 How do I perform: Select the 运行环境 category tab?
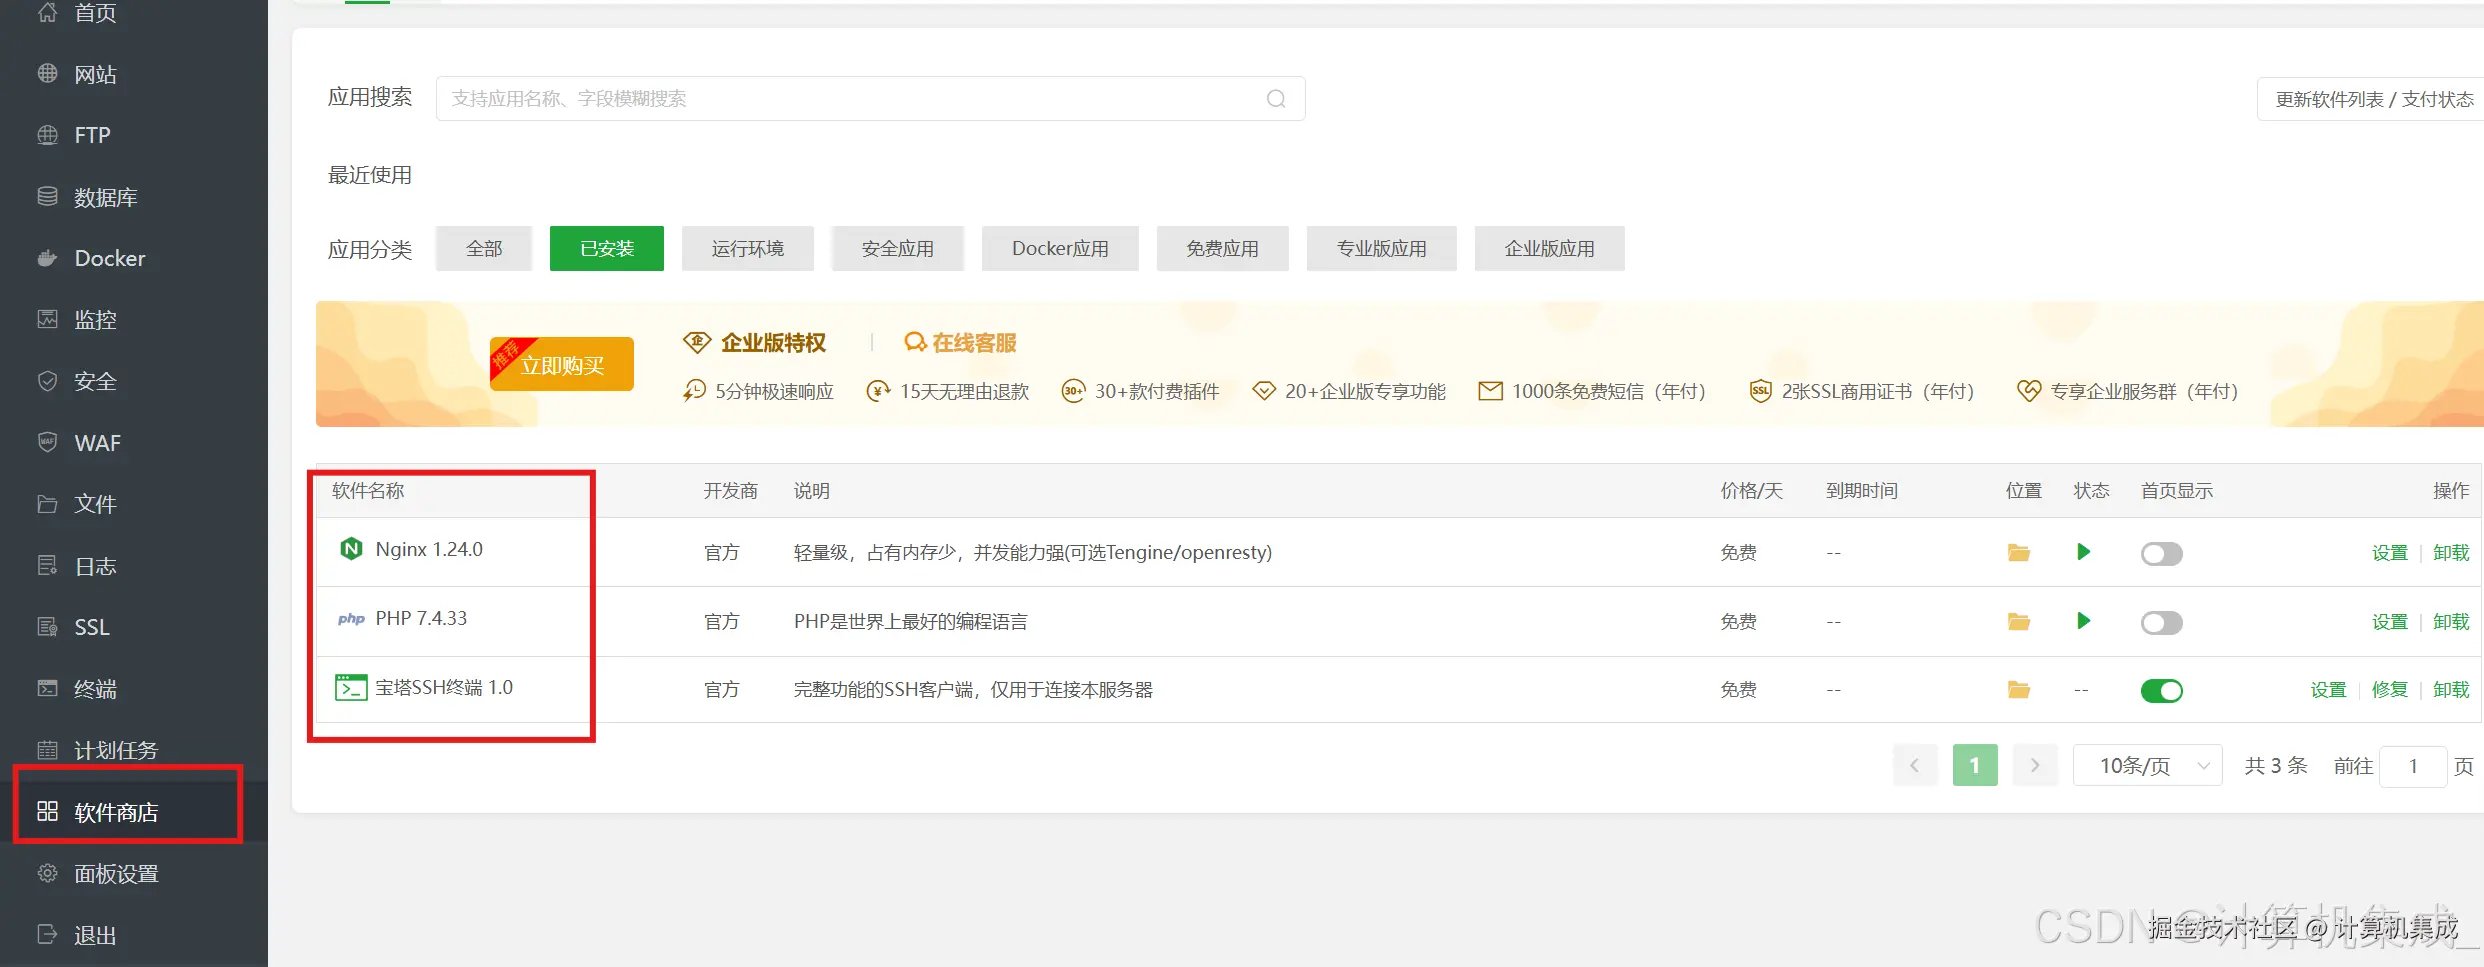coord(748,248)
